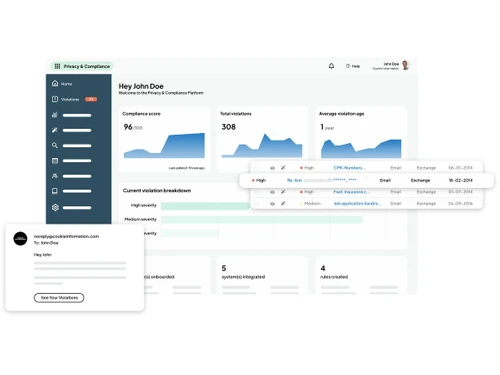Click the 'Hey John Doe' heading
500x375 pixels.
coord(141,86)
